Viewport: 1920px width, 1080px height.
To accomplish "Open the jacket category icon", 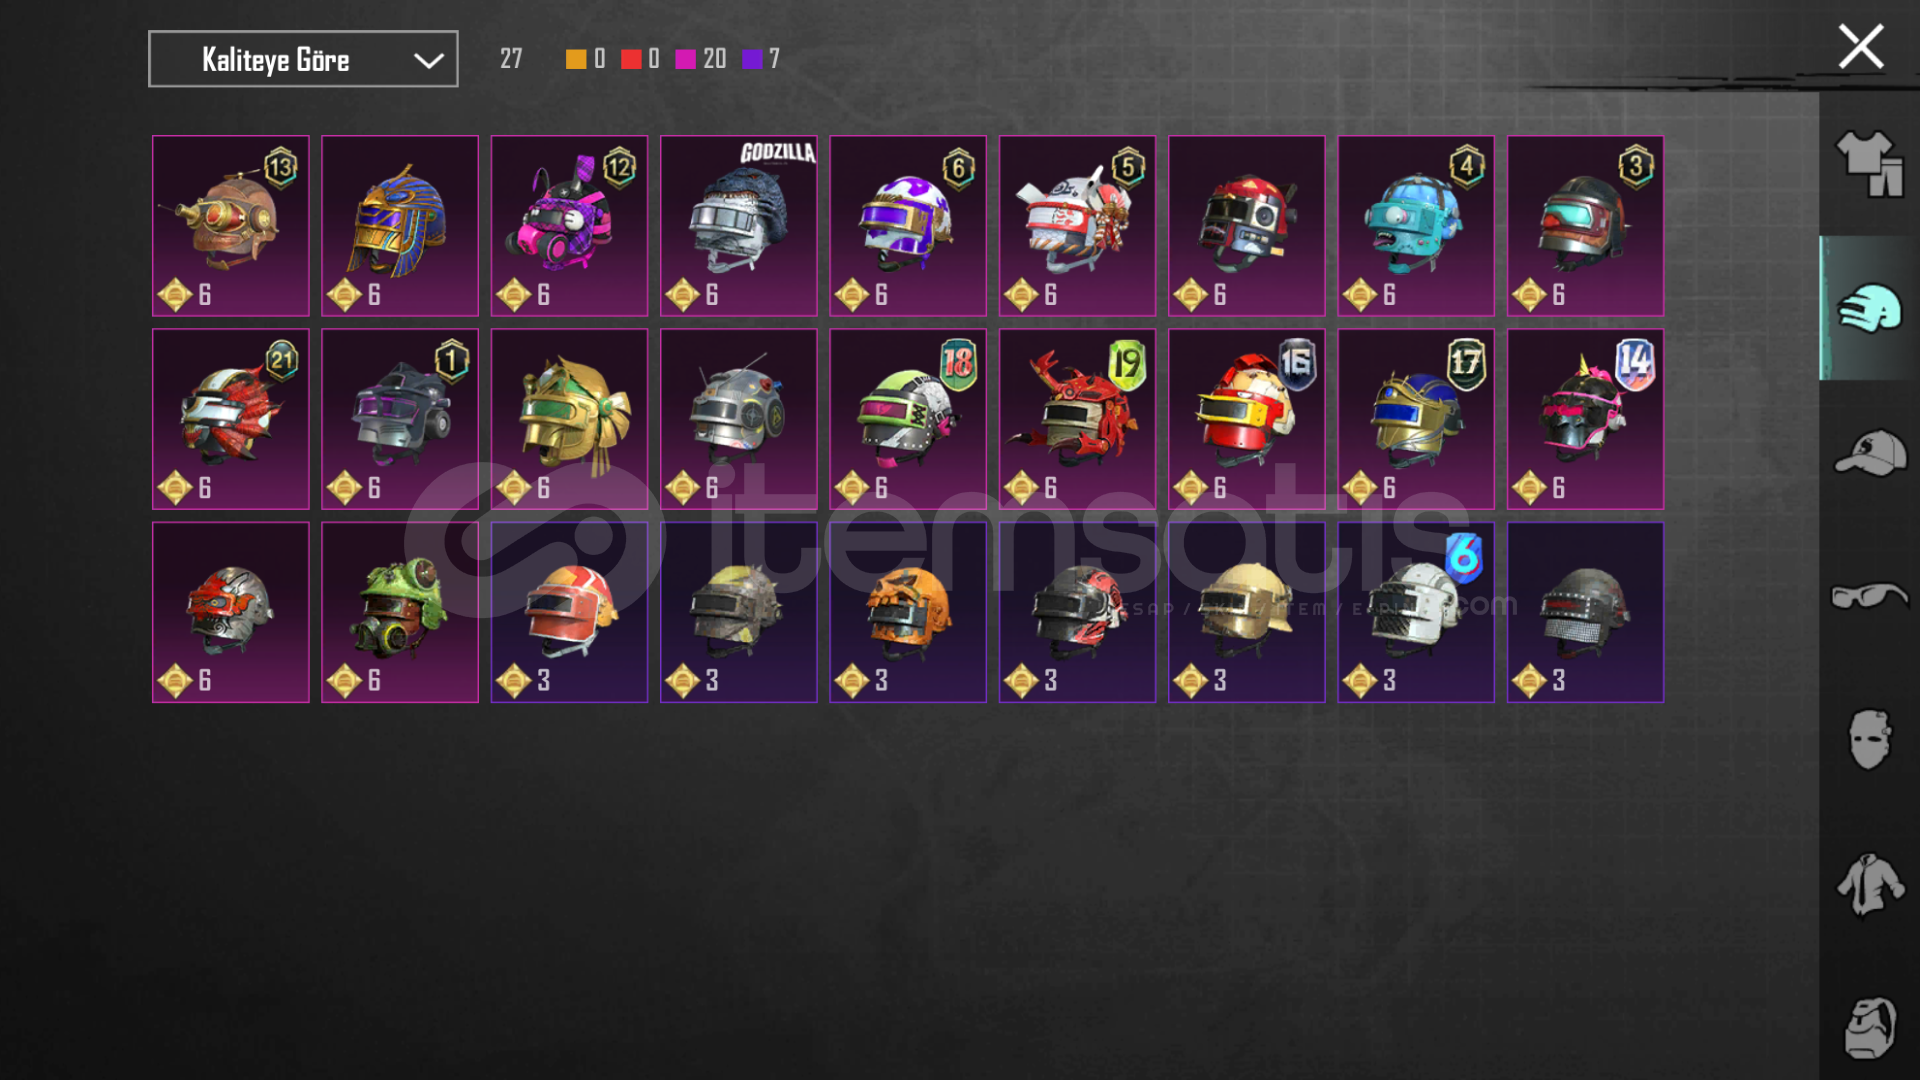I will (x=1869, y=884).
